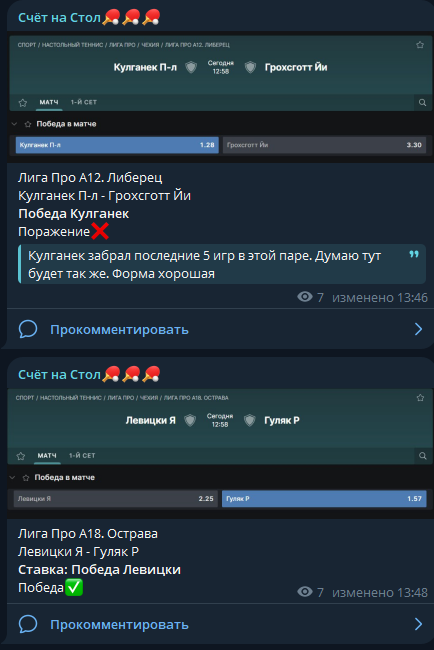Screen dimensions: 434x650
Task: Star Победа в матче market, Левицки card
Action: 26,478
